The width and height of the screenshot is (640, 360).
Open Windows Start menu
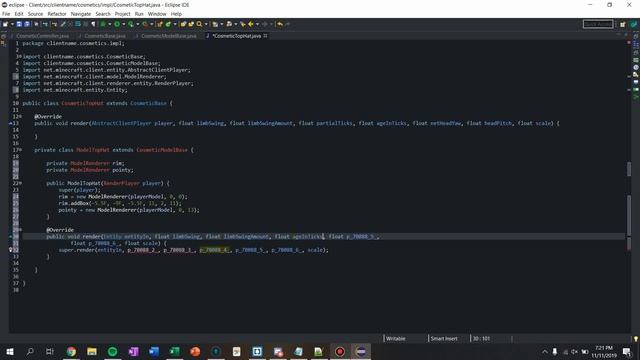[x=10, y=351]
